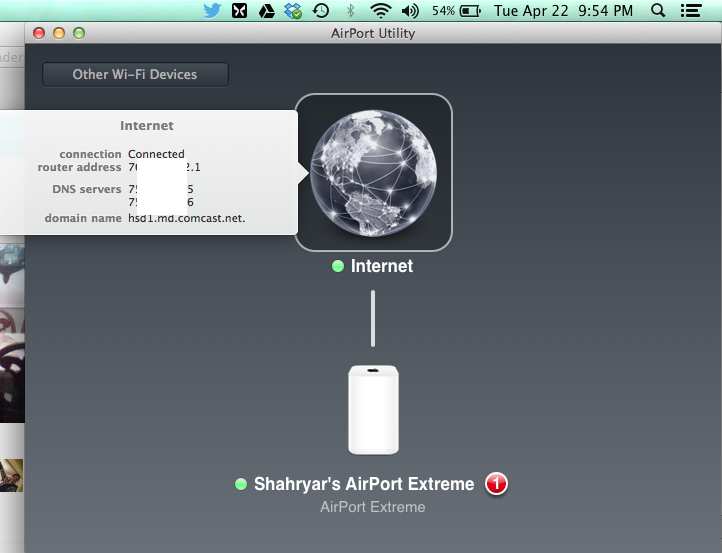Open the Twitter menu bar icon
Viewport: 722px width, 553px height.
click(x=212, y=11)
